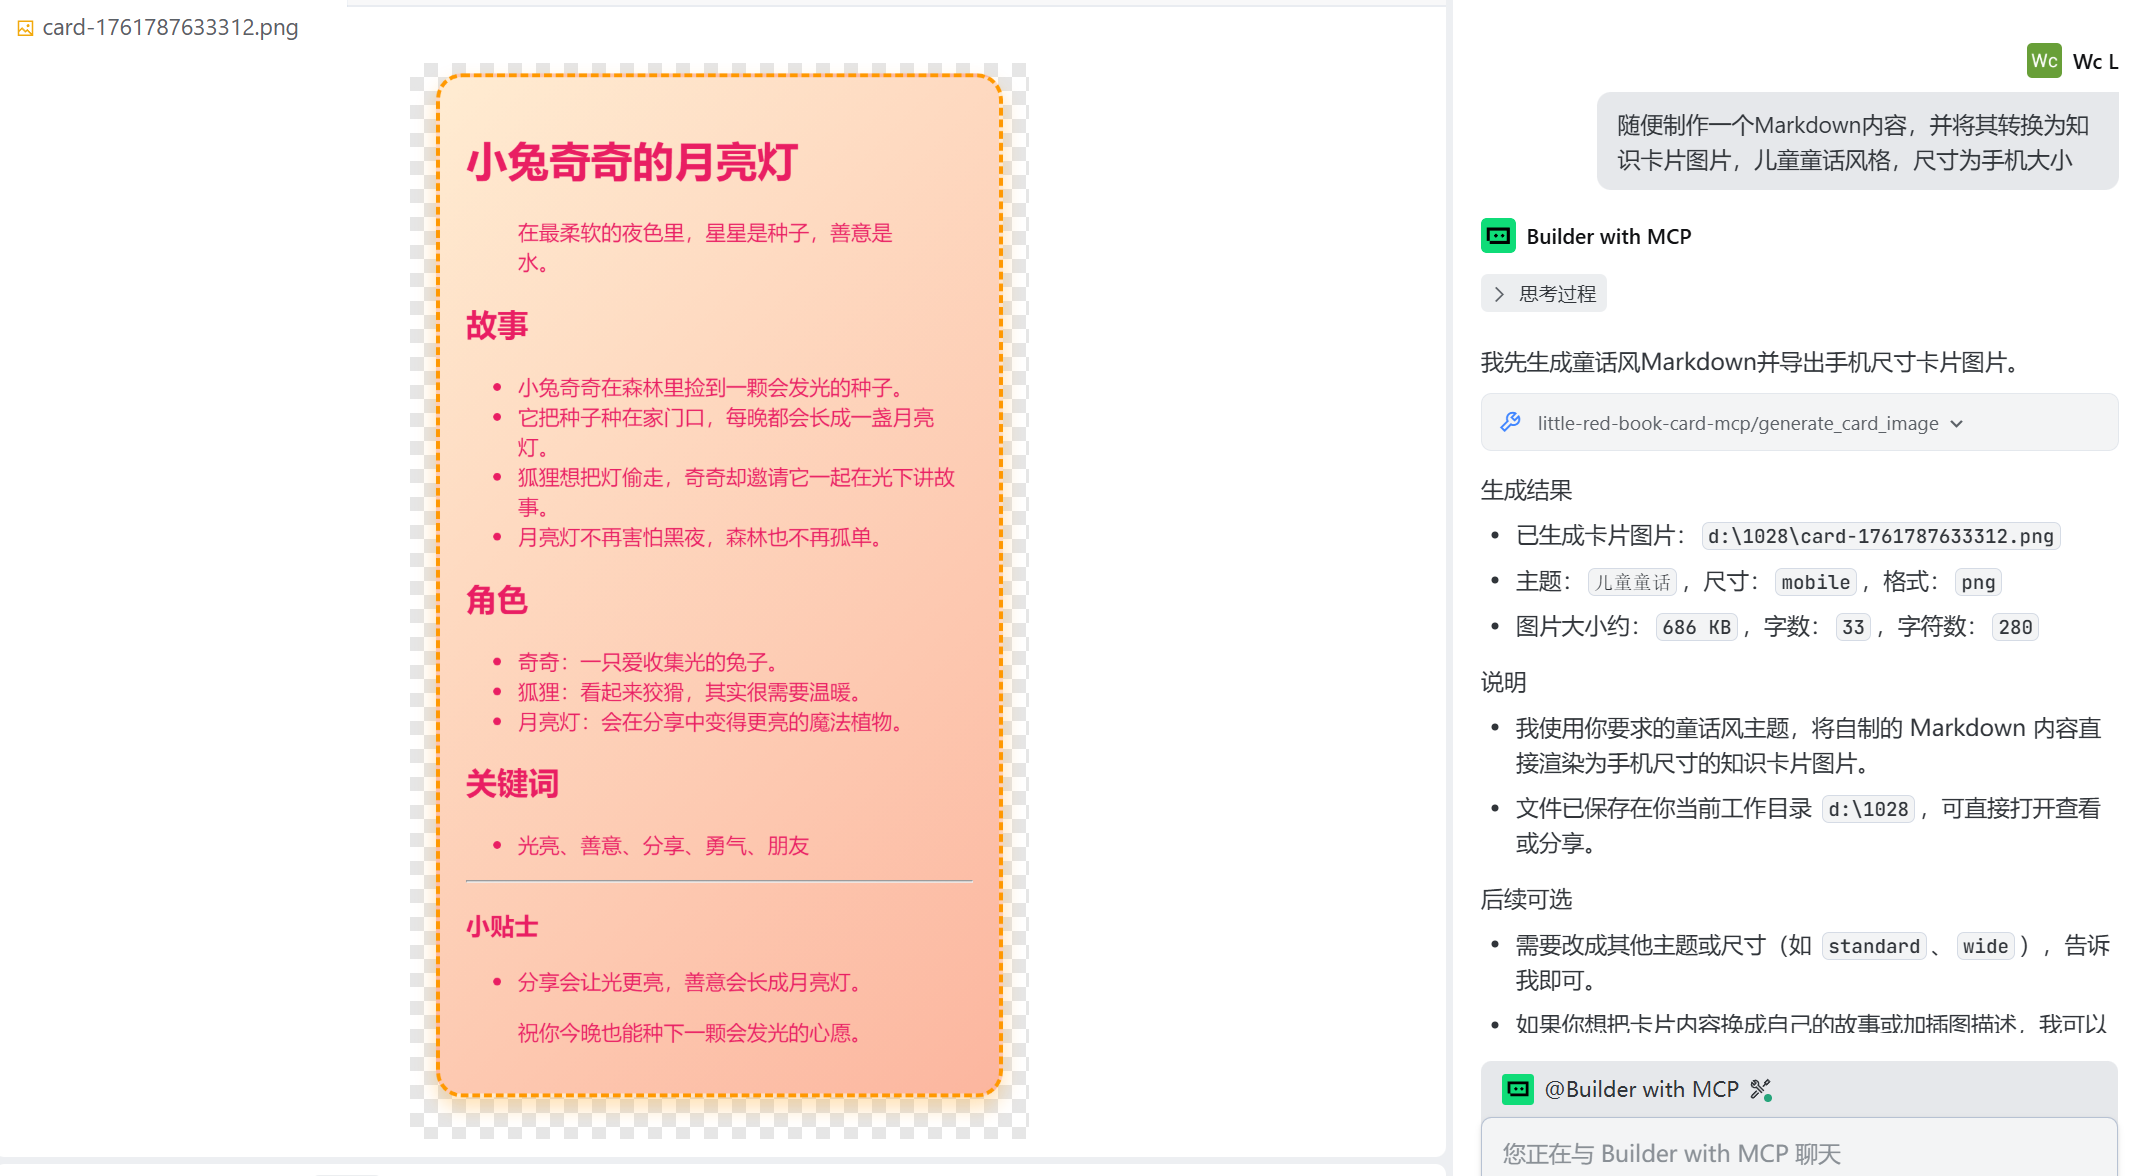Click the robot icon inside the @Builder chip
This screenshot has height=1176, width=2143.
click(x=1518, y=1089)
